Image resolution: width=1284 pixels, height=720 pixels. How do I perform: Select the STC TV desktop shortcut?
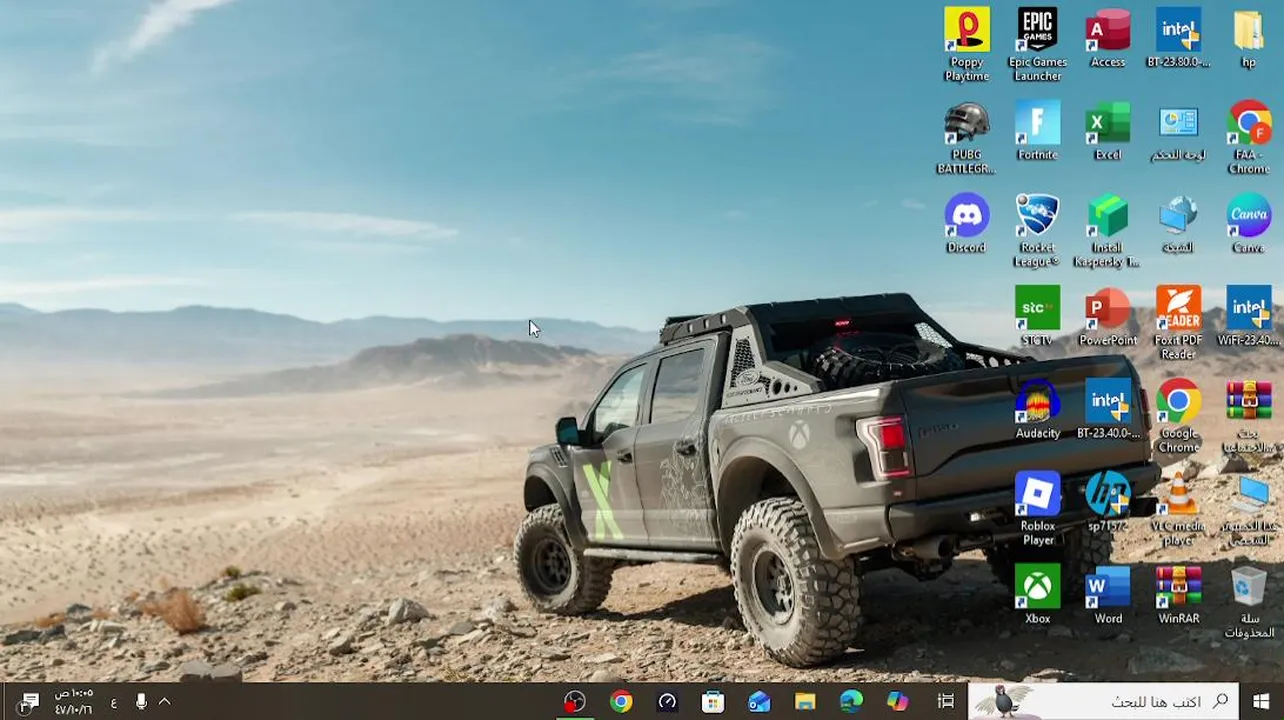pos(1037,316)
